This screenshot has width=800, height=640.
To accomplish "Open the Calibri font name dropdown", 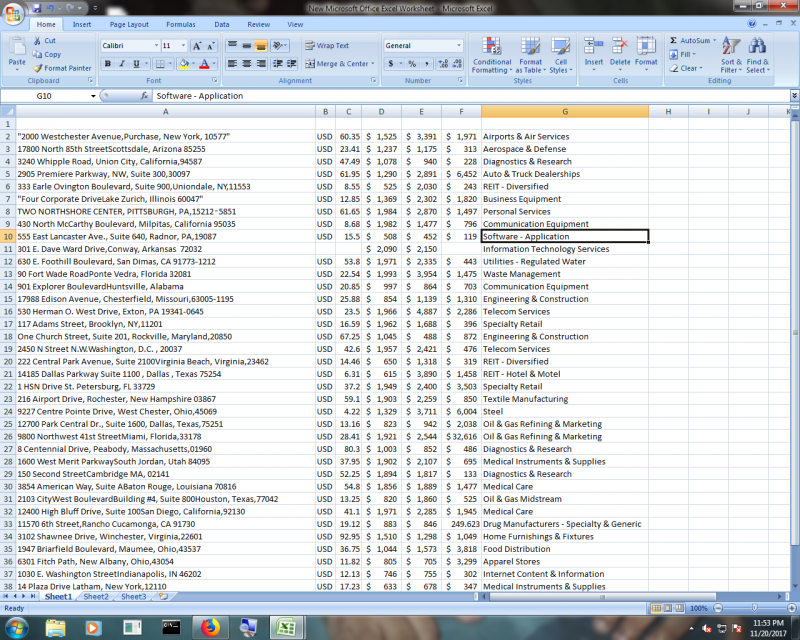I will click(156, 45).
